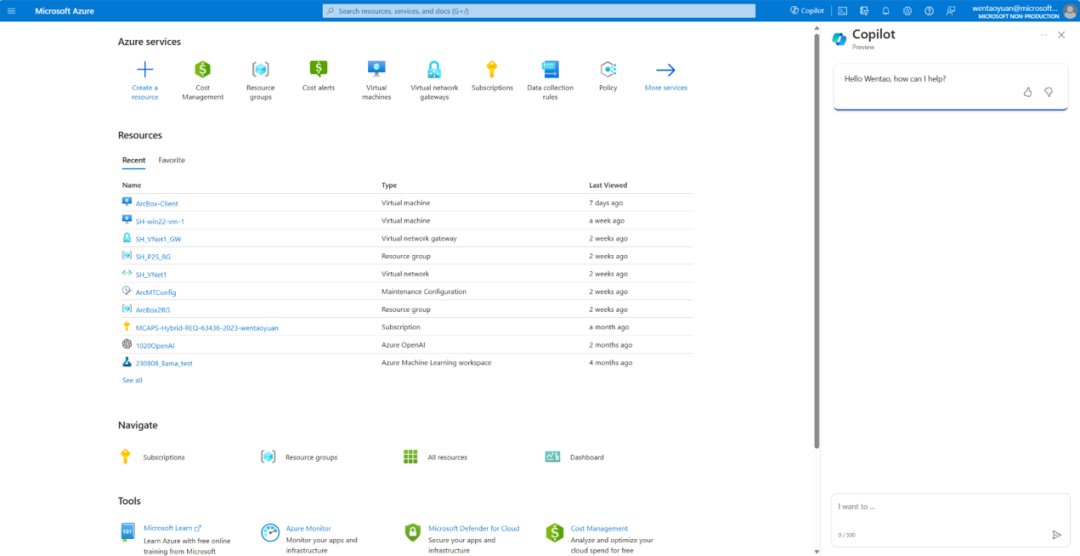Give thumbs down to the Copilot greeting
Image resolution: width=1080 pixels, height=556 pixels.
1048,92
